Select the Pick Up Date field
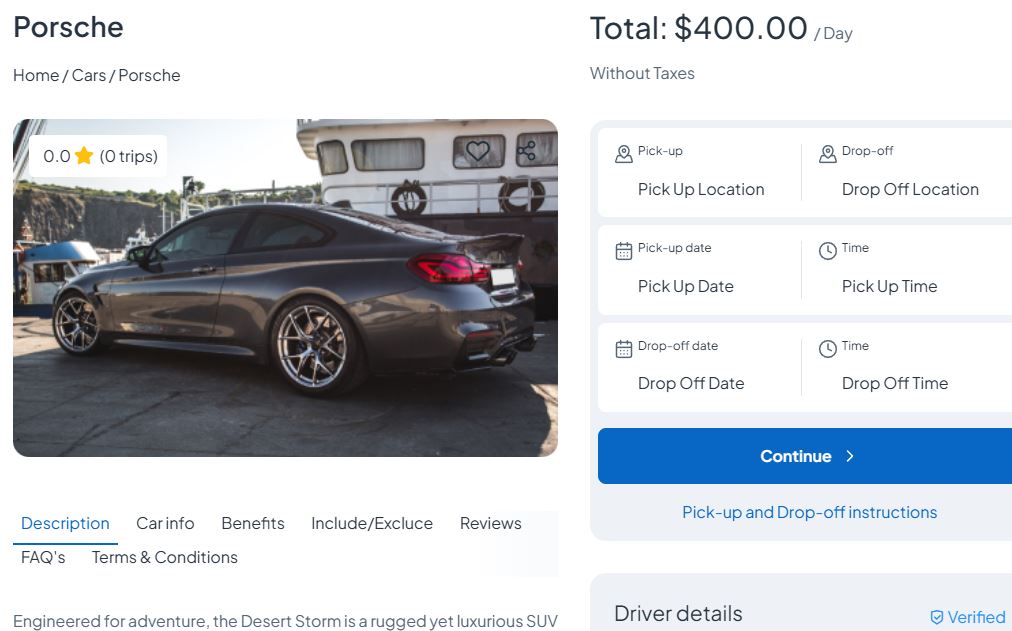This screenshot has height=631, width=1012. point(686,286)
